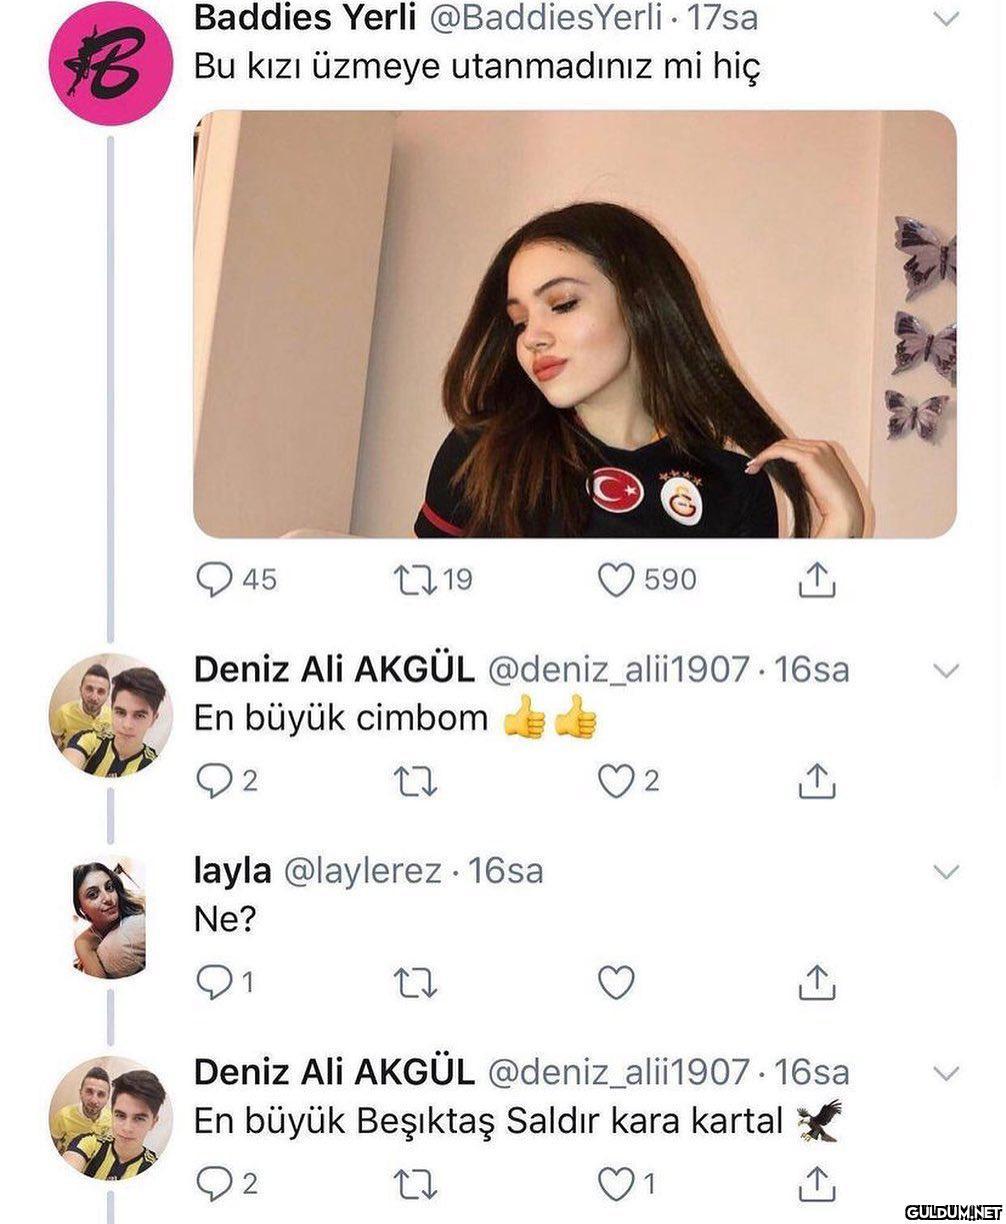Open the Baddies Yerli profile picture
The width and height of the screenshot is (1006, 1224).
(111, 62)
